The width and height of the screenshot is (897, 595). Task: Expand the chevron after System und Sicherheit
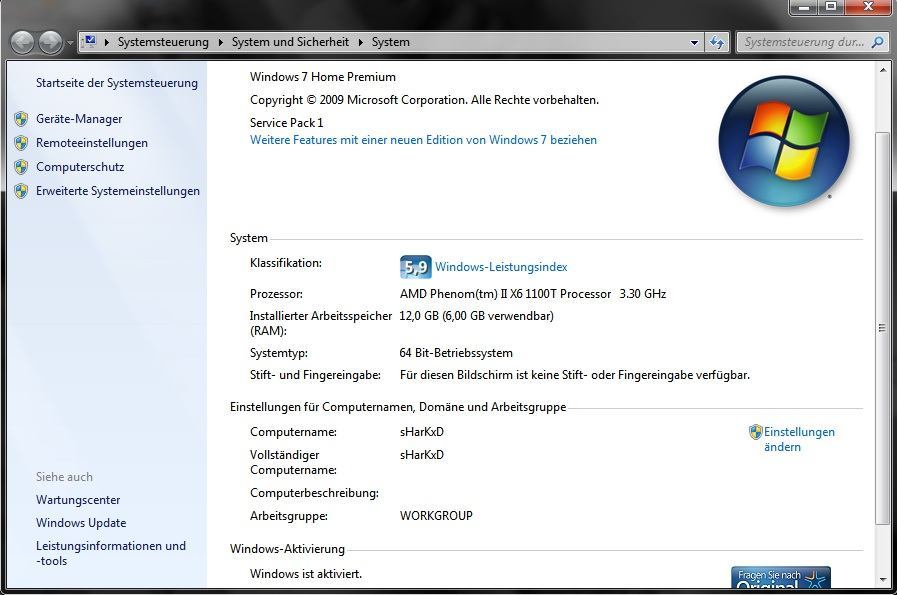click(360, 42)
